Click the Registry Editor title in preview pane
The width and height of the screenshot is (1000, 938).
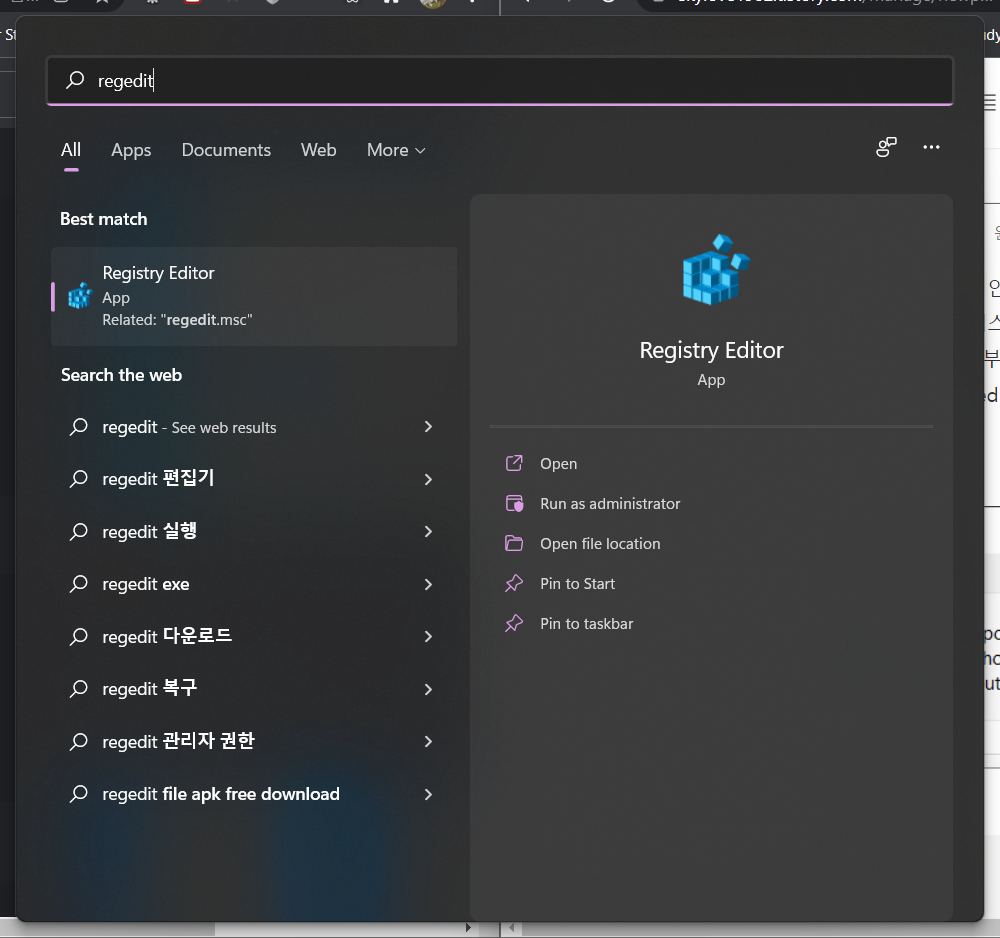(711, 350)
